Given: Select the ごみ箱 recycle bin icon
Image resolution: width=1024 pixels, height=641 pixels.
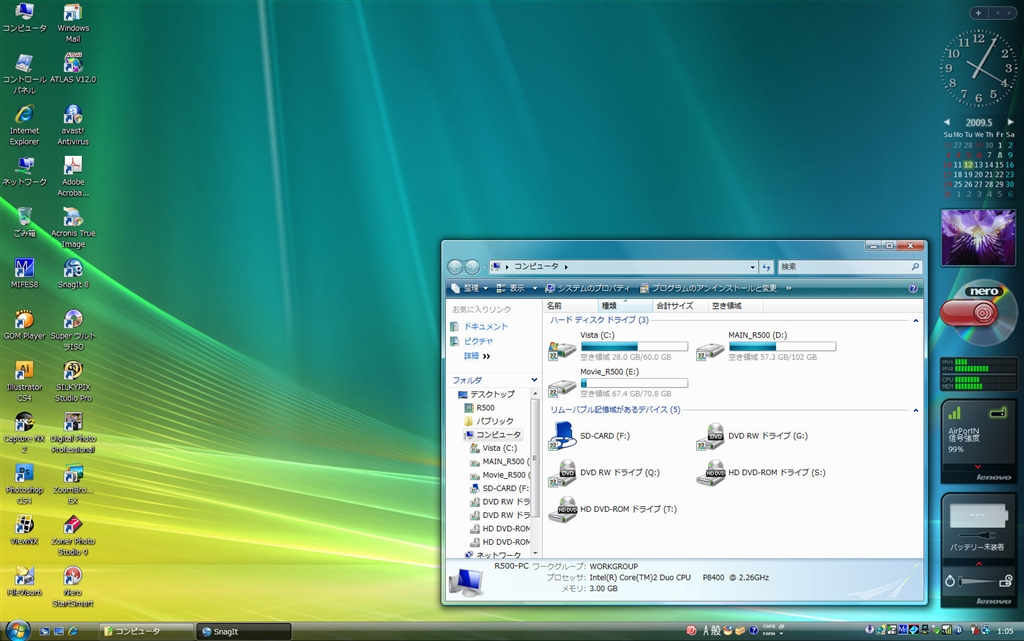Looking at the screenshot, I should click(x=24, y=218).
